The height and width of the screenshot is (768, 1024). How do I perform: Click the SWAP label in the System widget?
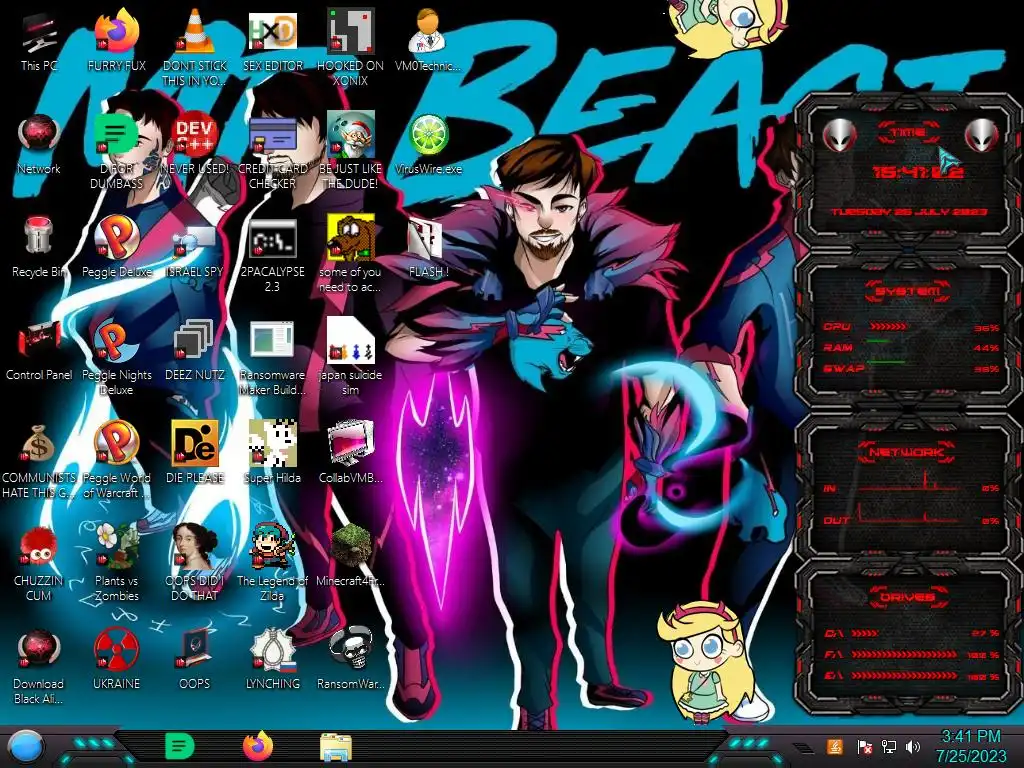point(844,368)
